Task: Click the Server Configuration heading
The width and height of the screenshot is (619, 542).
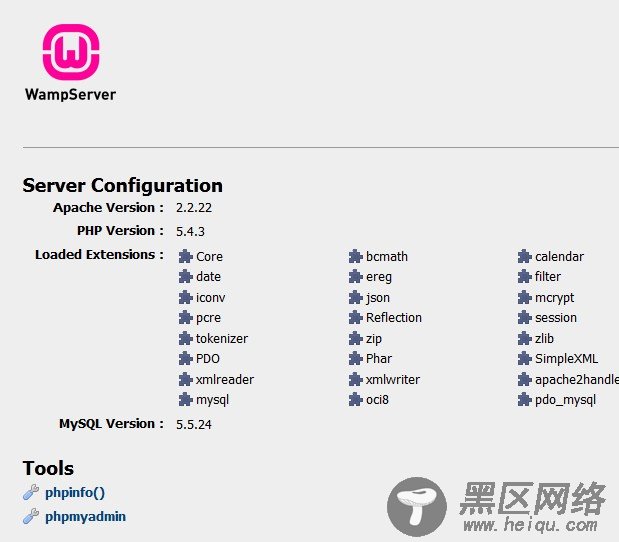Action: [x=122, y=186]
